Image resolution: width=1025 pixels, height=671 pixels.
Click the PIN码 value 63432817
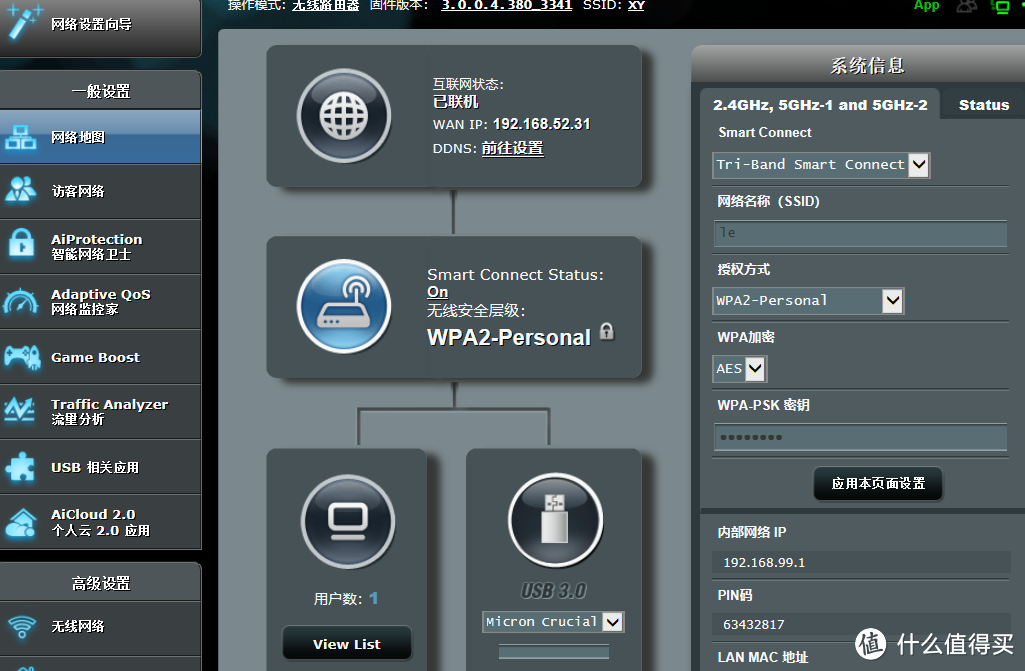tap(754, 625)
